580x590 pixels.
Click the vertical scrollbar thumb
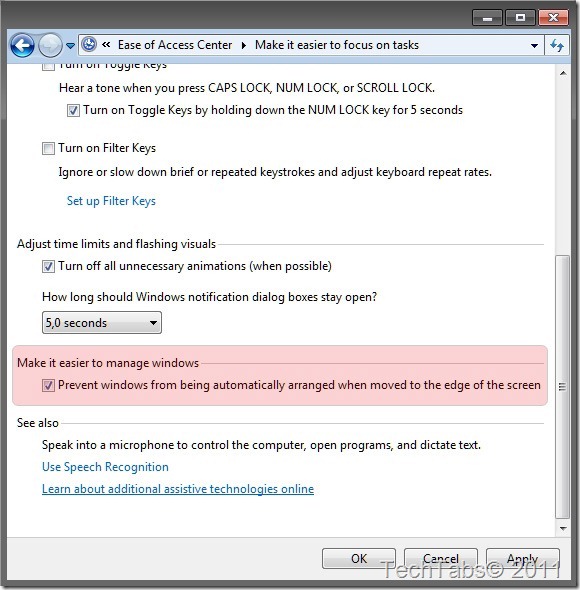tap(563, 387)
